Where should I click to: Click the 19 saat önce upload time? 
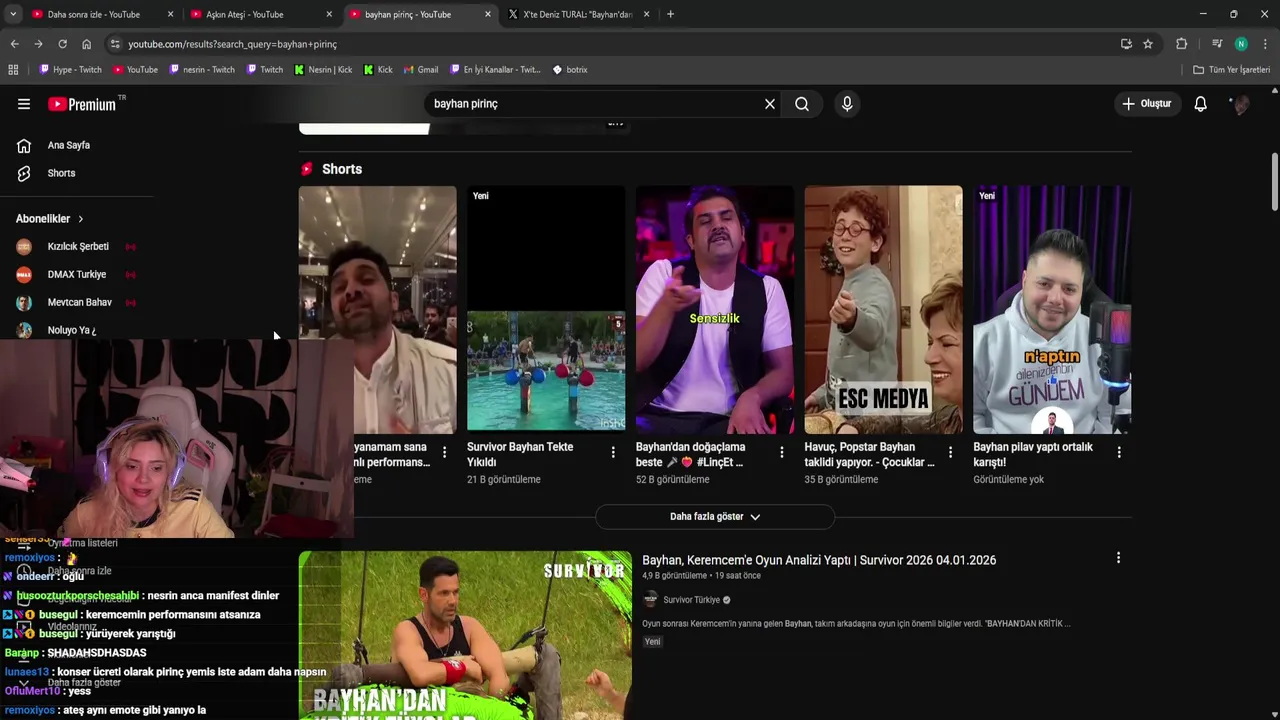tap(738, 576)
